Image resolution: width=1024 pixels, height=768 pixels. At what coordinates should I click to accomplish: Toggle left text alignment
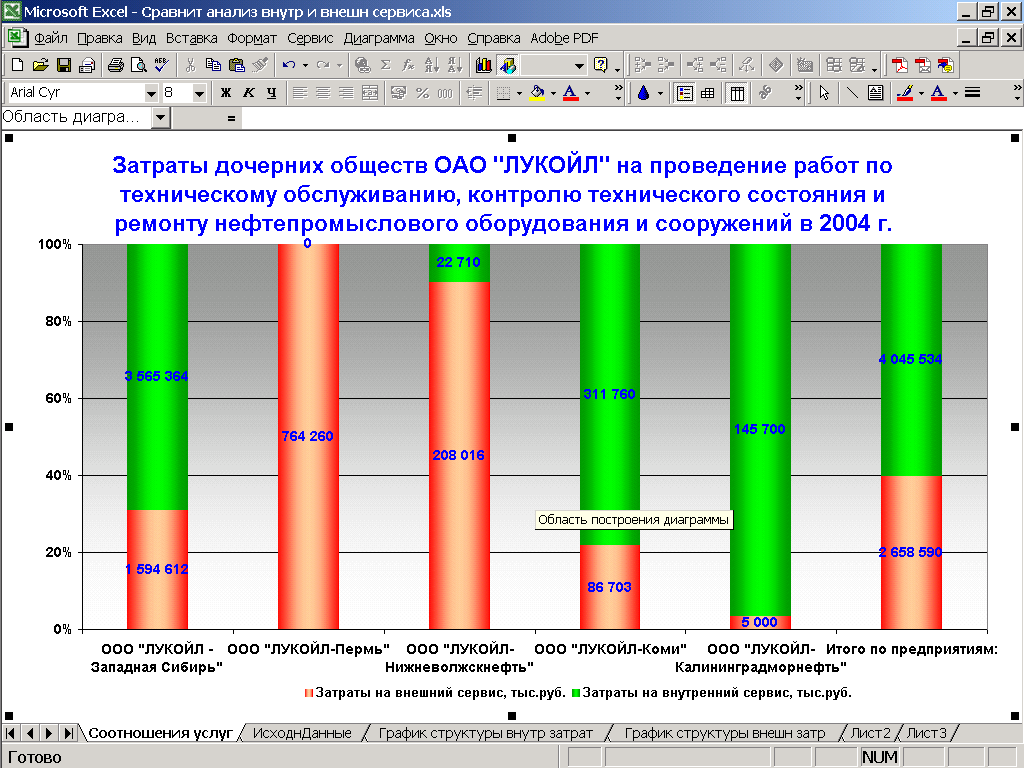[300, 93]
